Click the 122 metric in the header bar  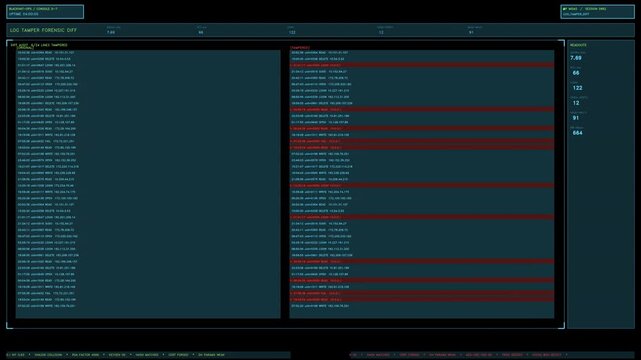pos(292,32)
